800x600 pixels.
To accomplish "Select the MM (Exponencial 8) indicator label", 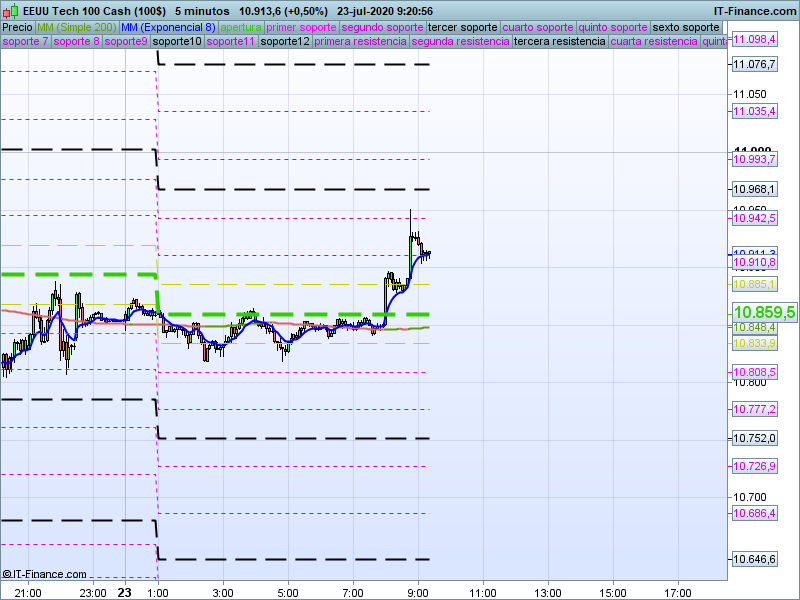I will click(x=168, y=27).
